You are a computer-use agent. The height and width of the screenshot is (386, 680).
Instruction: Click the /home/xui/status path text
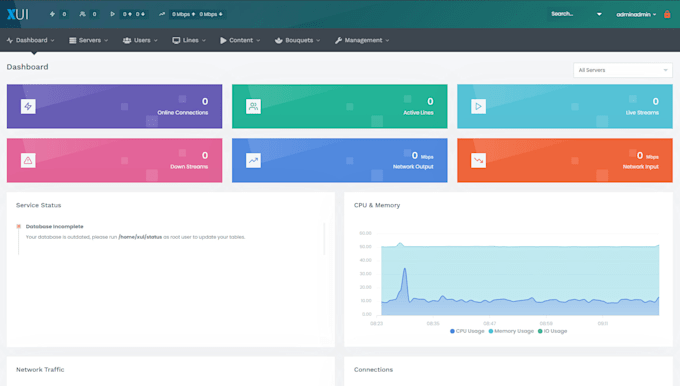tap(140, 237)
